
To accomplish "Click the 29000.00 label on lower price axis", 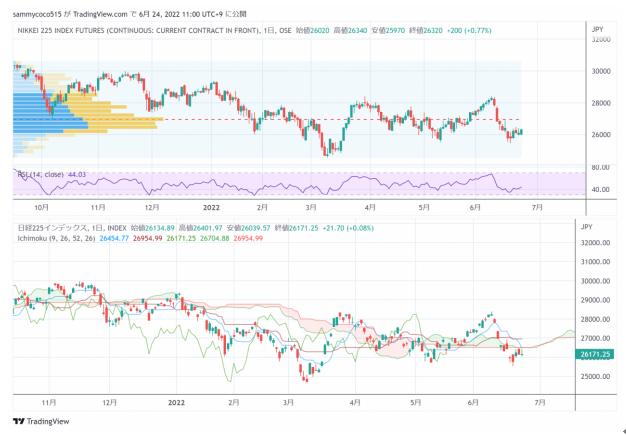I will coord(595,300).
